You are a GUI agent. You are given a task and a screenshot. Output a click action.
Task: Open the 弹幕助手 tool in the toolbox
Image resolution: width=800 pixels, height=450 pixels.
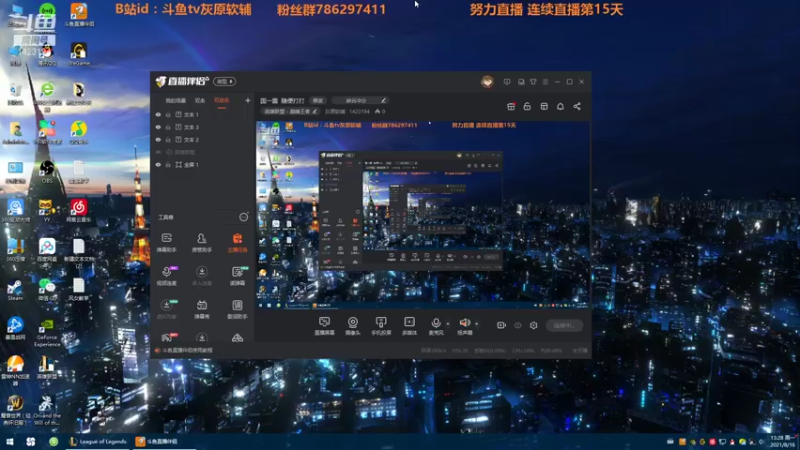(x=166, y=242)
